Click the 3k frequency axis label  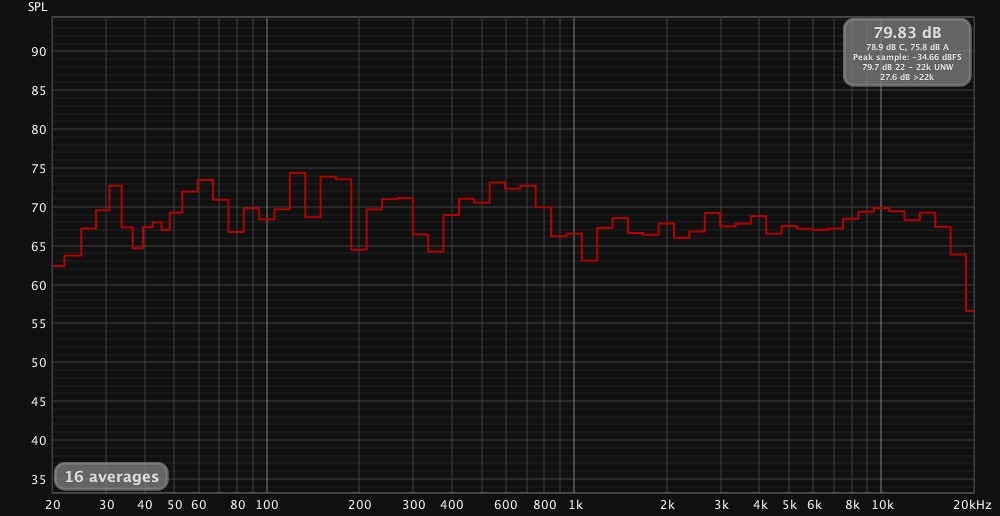721,505
